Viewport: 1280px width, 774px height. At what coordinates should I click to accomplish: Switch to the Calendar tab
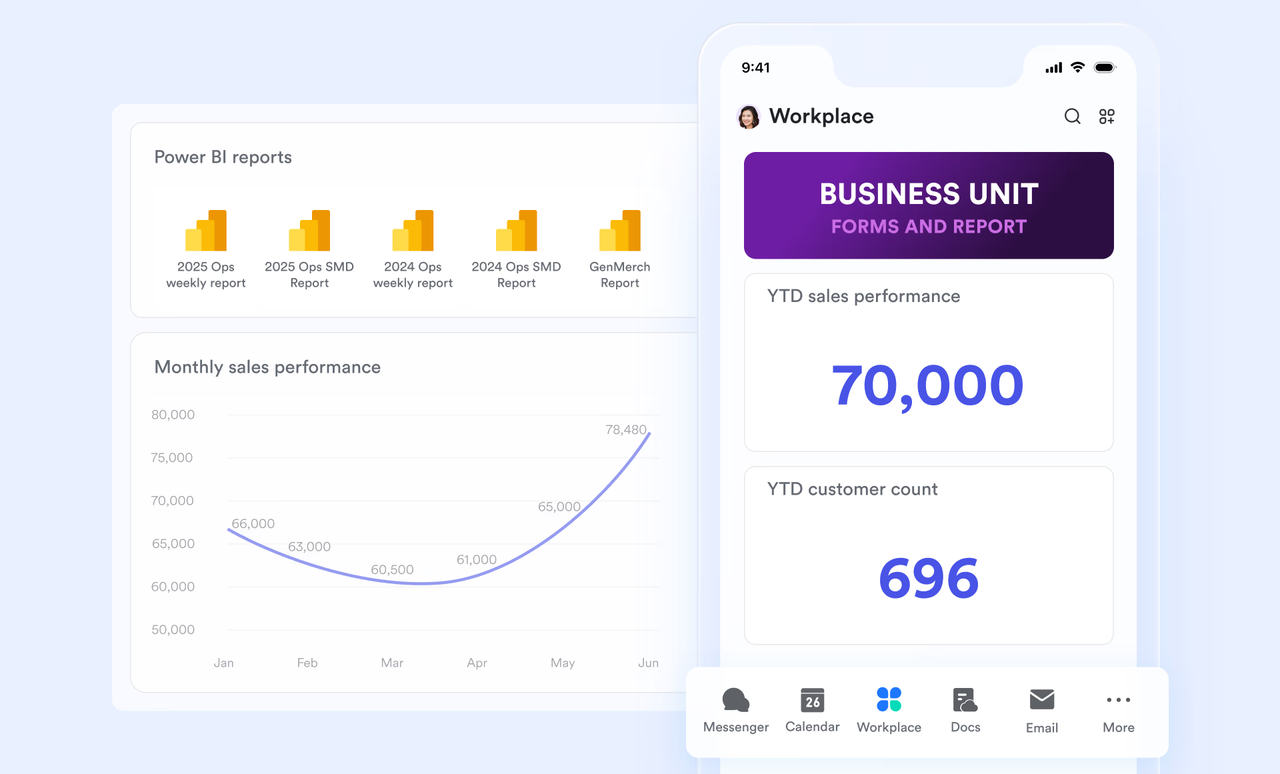tap(812, 711)
